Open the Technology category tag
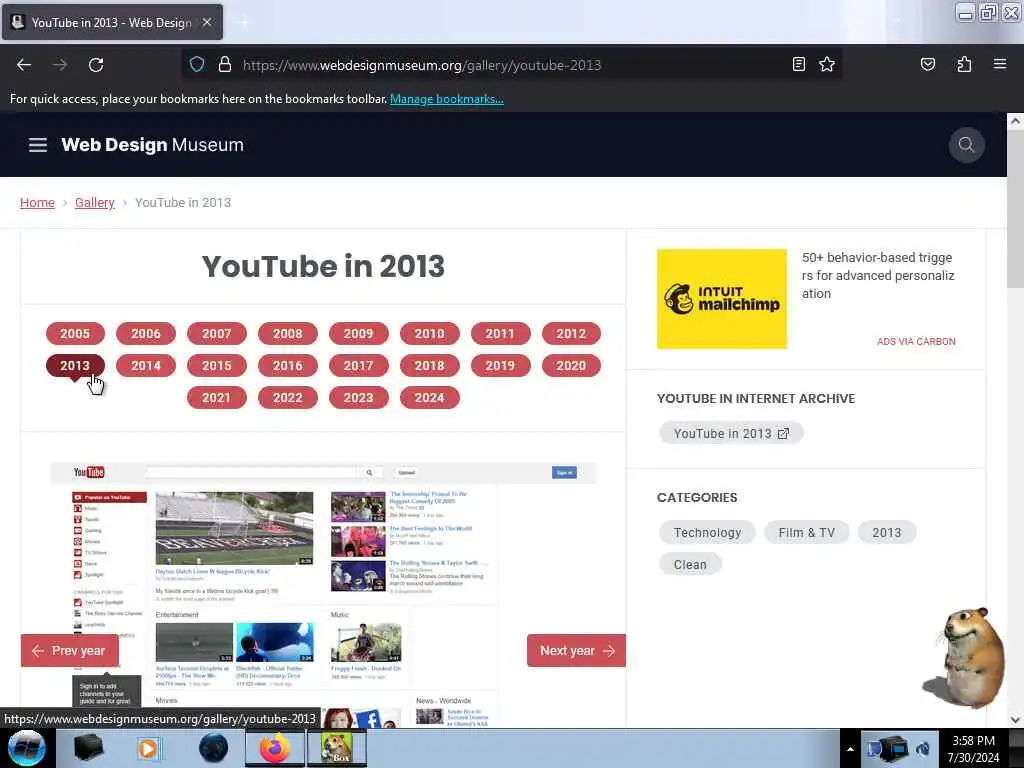This screenshot has height=768, width=1024. (x=707, y=532)
